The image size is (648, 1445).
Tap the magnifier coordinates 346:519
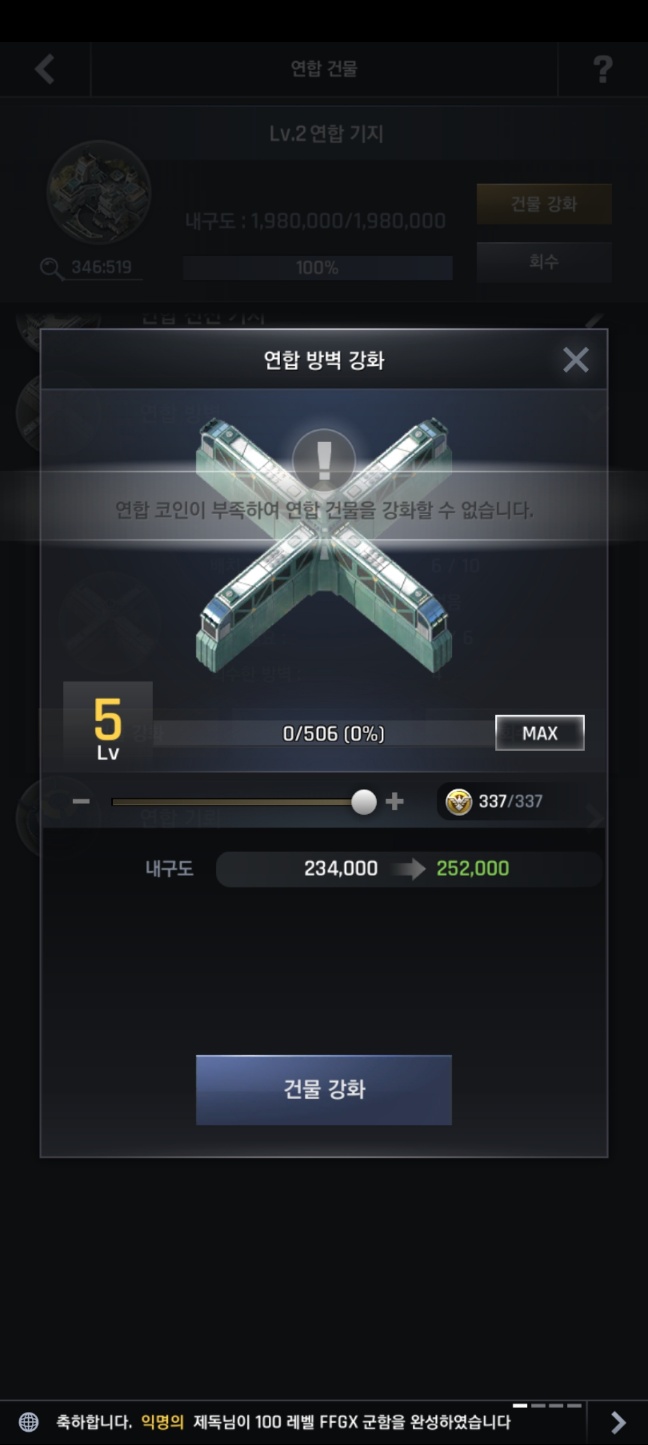(x=91, y=268)
